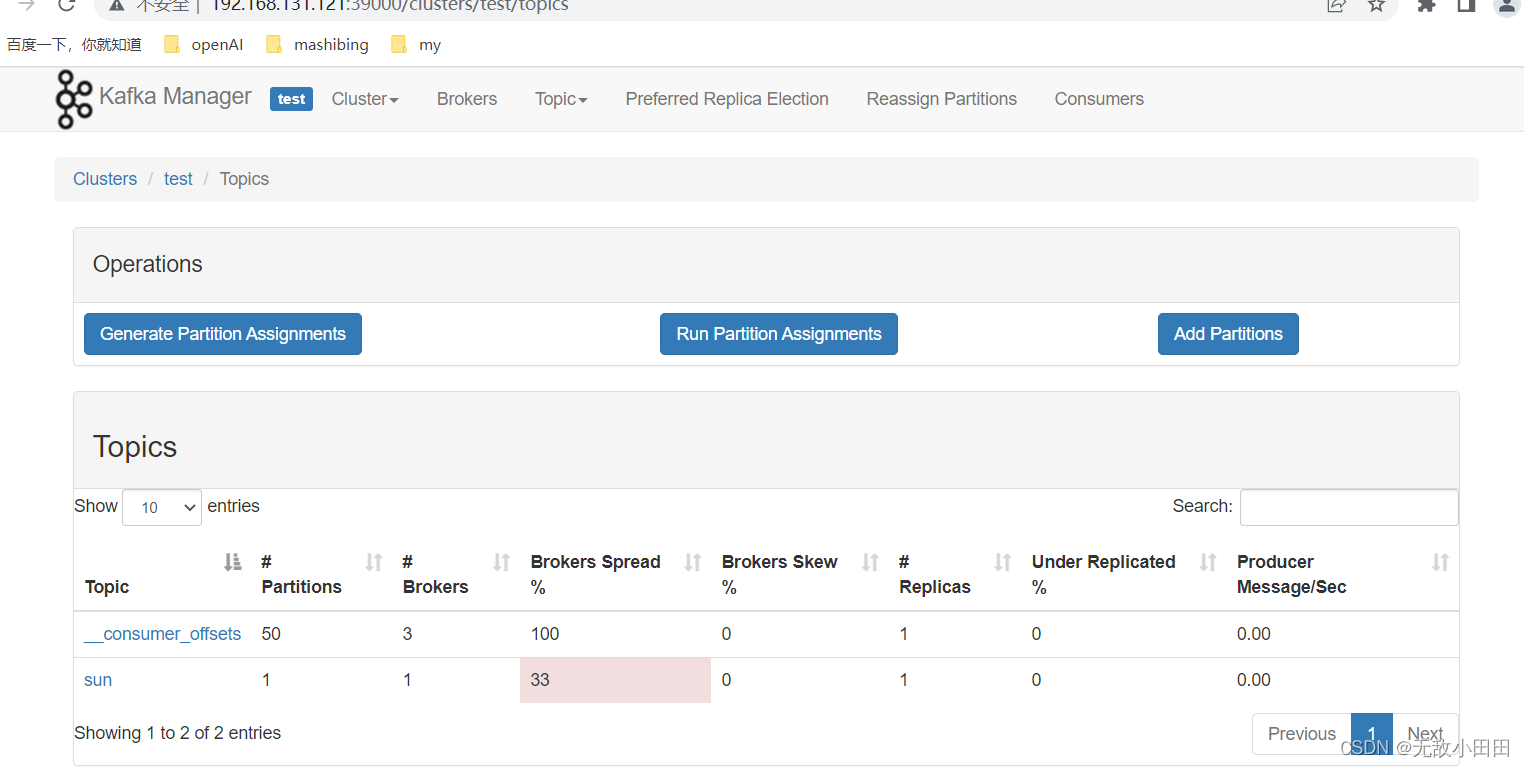The image size is (1524, 767).
Task: Click the test cluster badge
Action: (291, 99)
